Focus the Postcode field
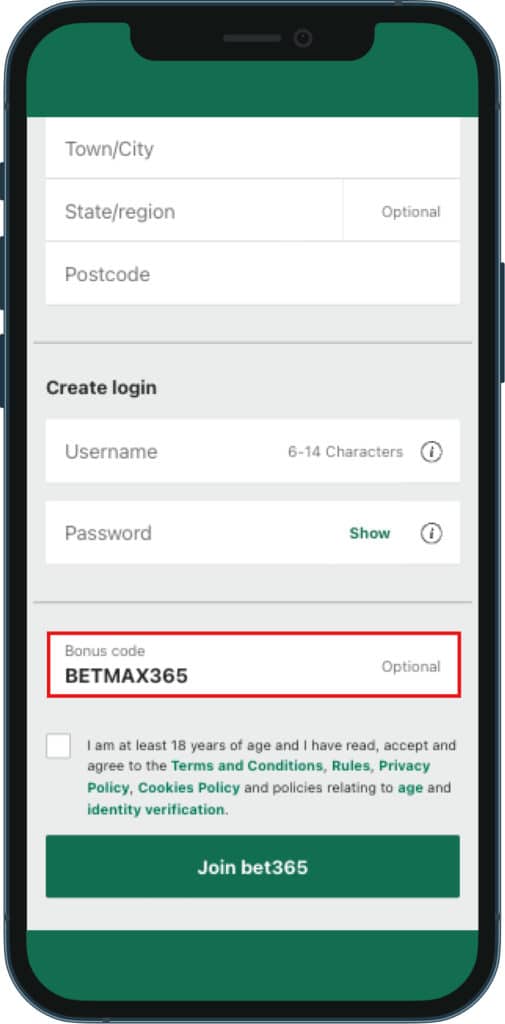The image size is (505, 1024). [x=253, y=274]
